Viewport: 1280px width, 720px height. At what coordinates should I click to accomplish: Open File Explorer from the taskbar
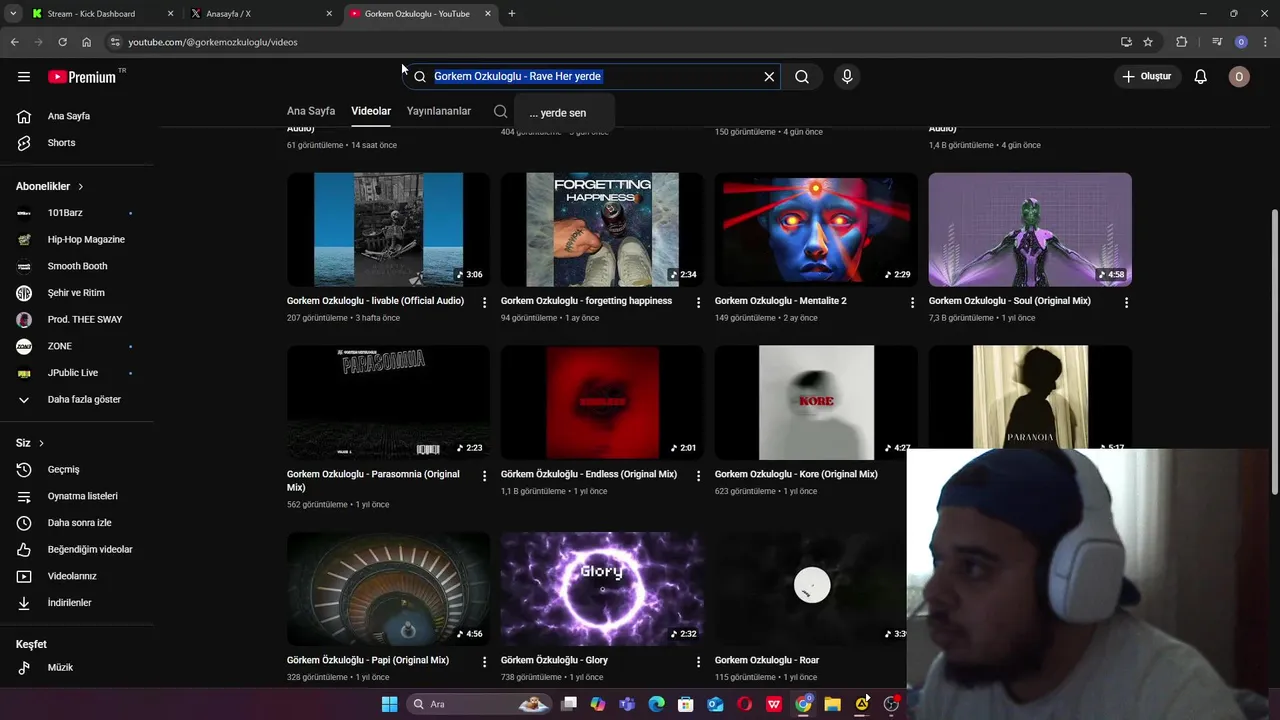coord(832,704)
